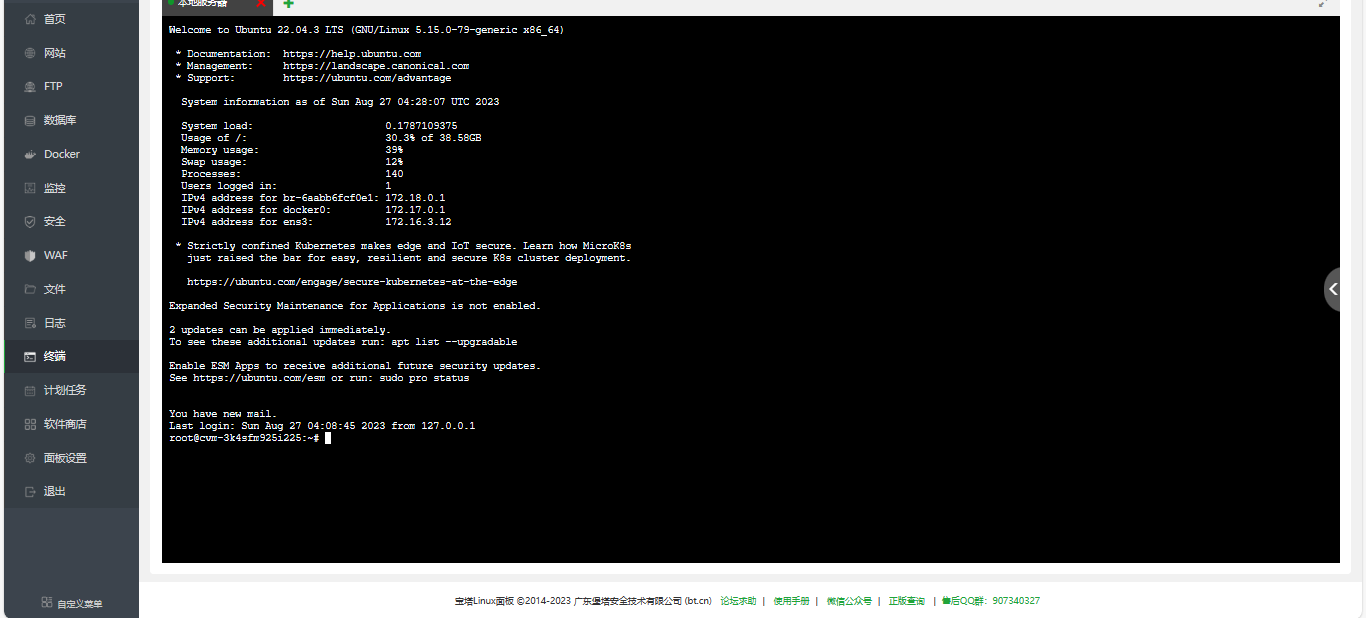1366x618 pixels.
Task: Click the 论坛求助 forum help link
Action: 738,601
